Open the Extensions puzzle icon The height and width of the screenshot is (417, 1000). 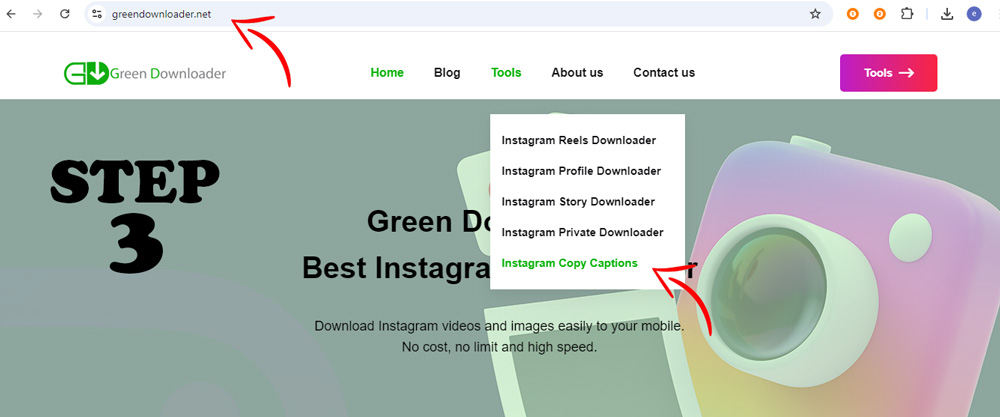point(906,13)
